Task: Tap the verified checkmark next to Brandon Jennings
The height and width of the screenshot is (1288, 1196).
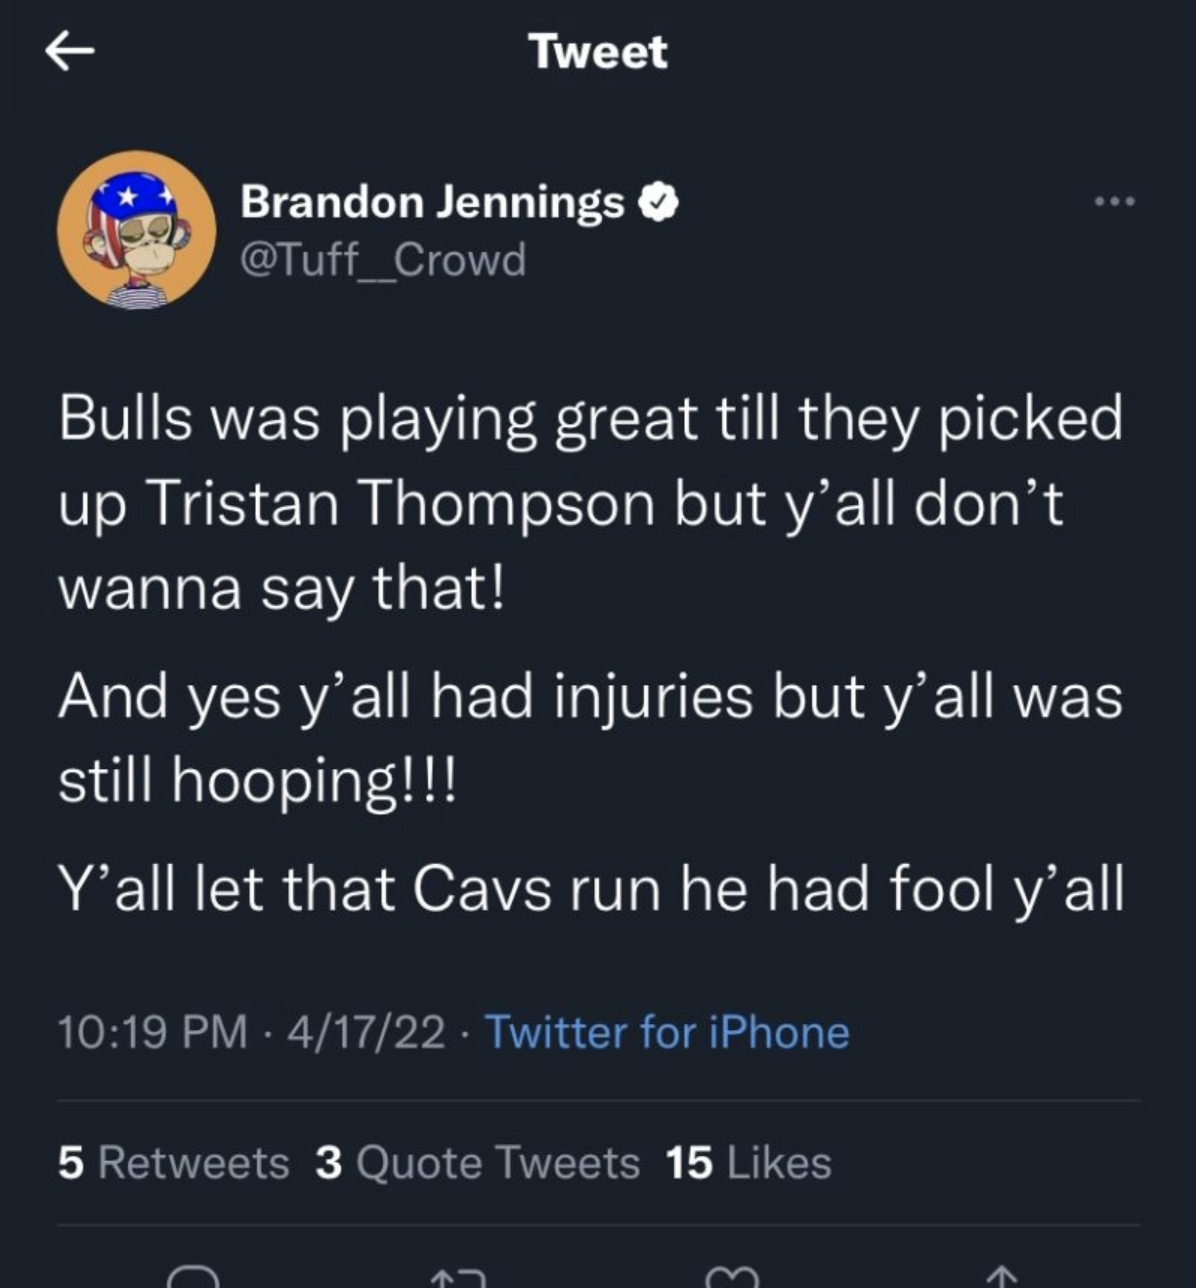Action: click(658, 200)
